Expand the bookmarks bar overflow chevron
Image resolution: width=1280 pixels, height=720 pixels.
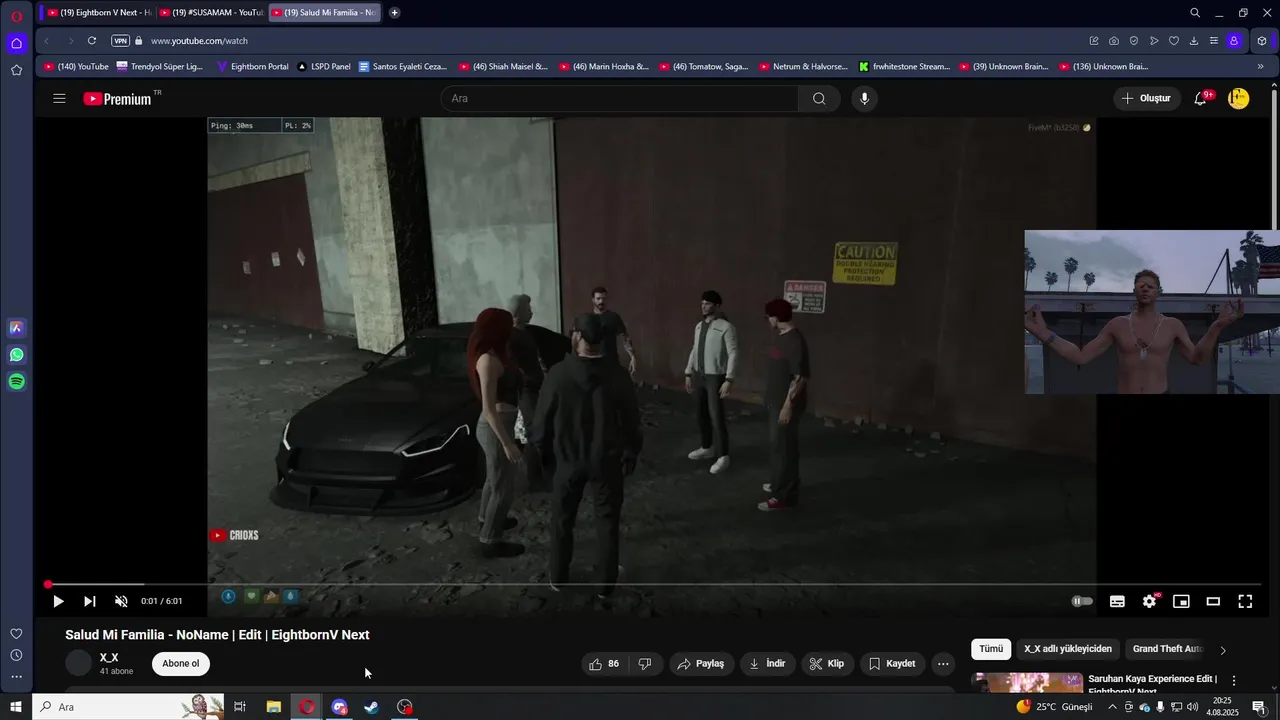tap(1260, 67)
